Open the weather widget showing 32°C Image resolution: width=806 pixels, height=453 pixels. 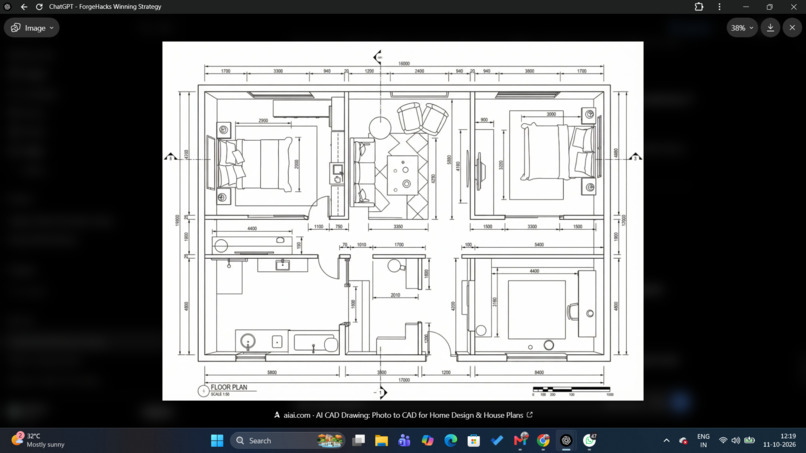pos(38,441)
